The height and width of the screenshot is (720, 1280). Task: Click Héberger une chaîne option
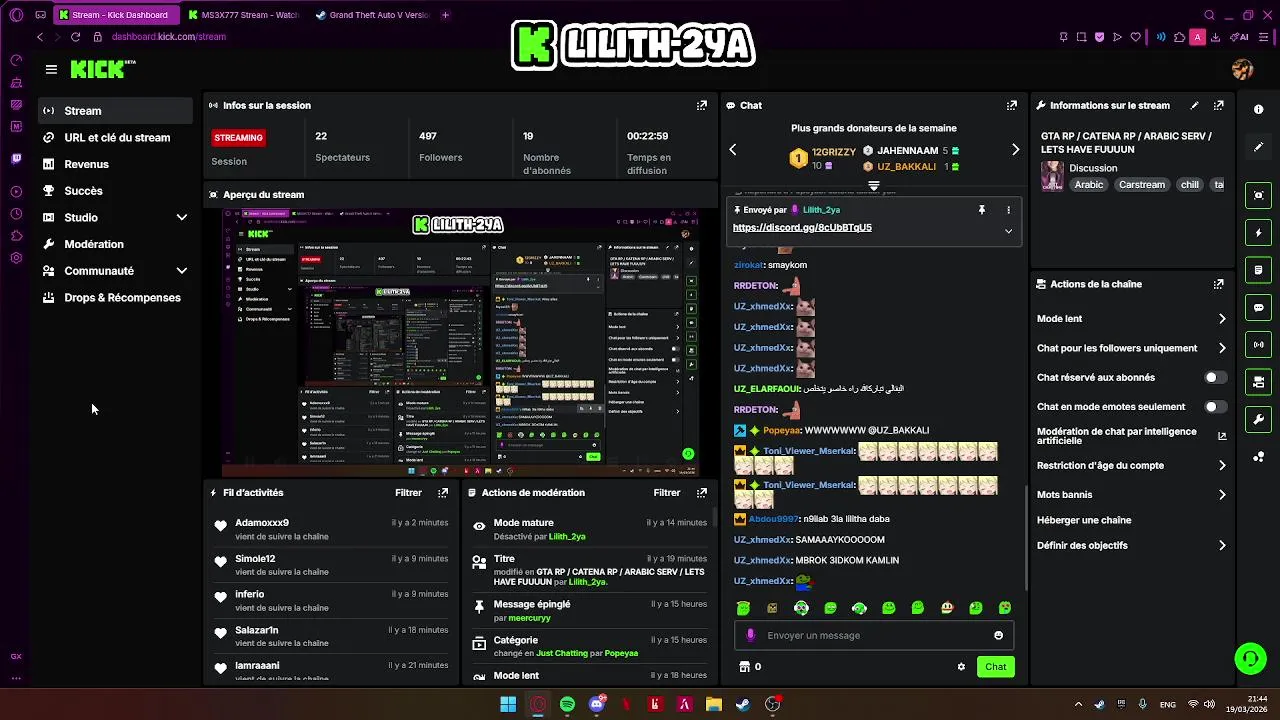(x=1084, y=520)
